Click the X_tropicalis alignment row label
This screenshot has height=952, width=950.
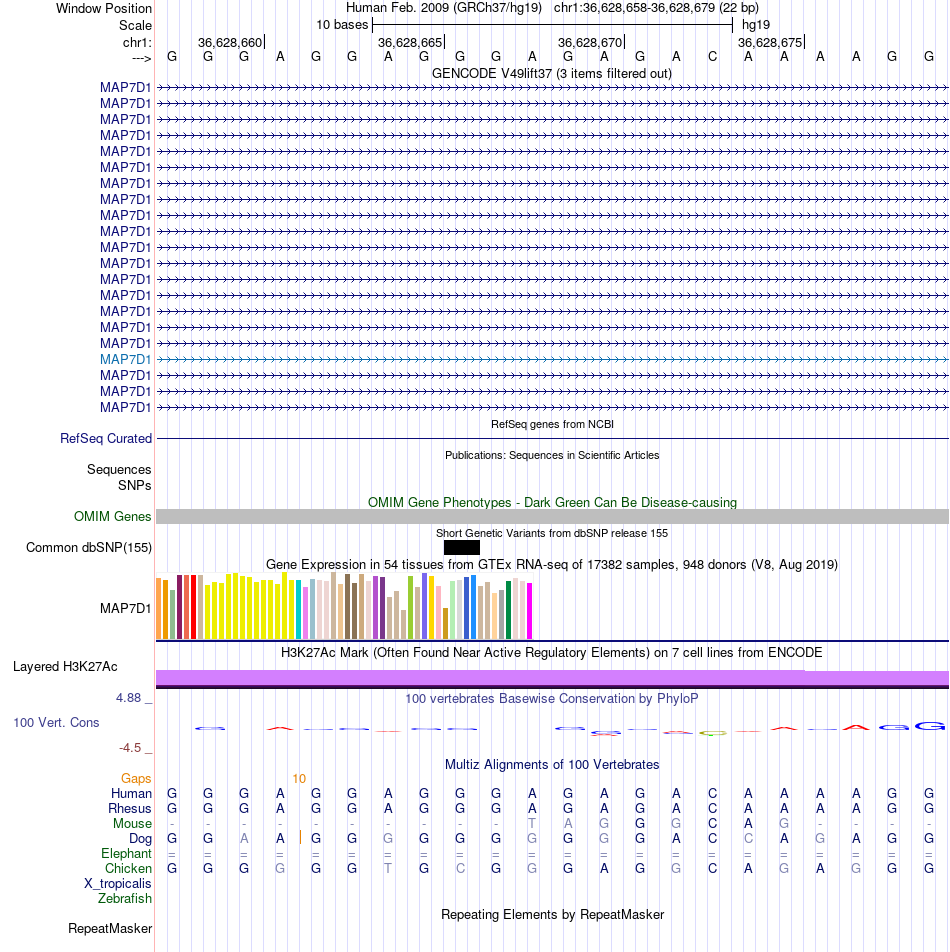click(x=118, y=883)
